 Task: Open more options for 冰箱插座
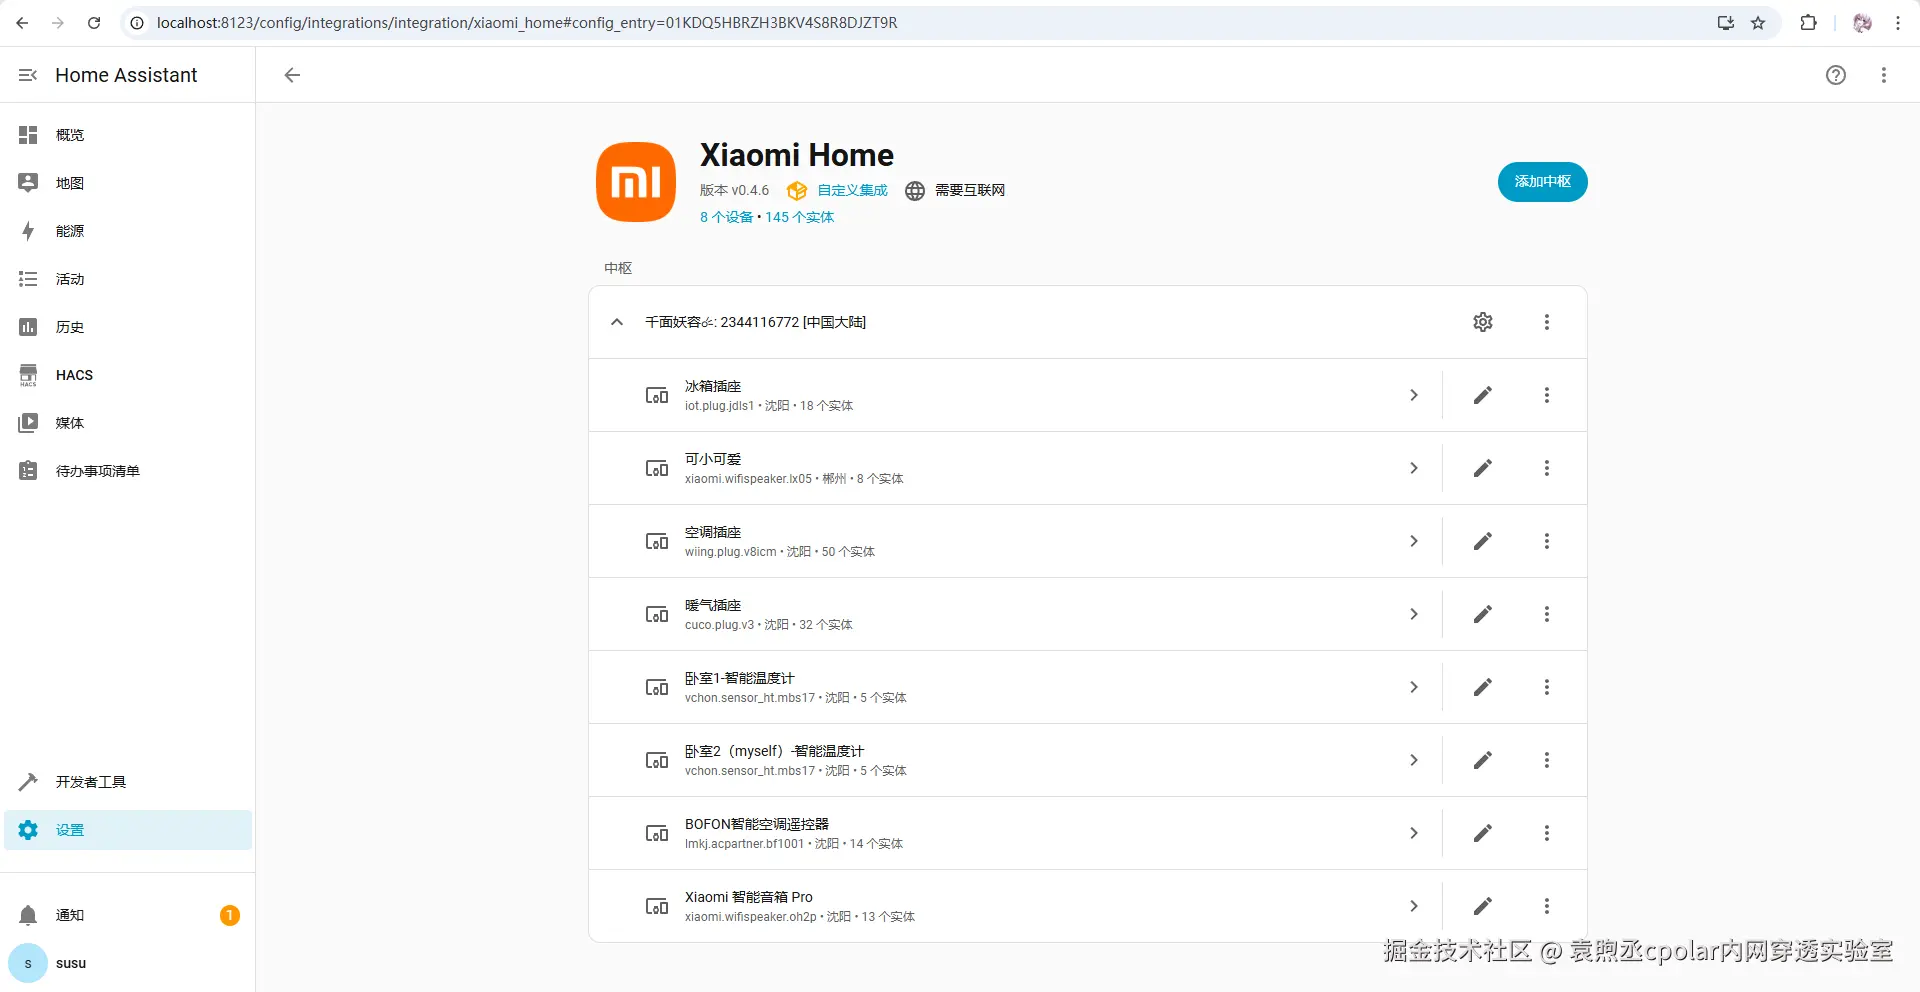click(x=1547, y=395)
